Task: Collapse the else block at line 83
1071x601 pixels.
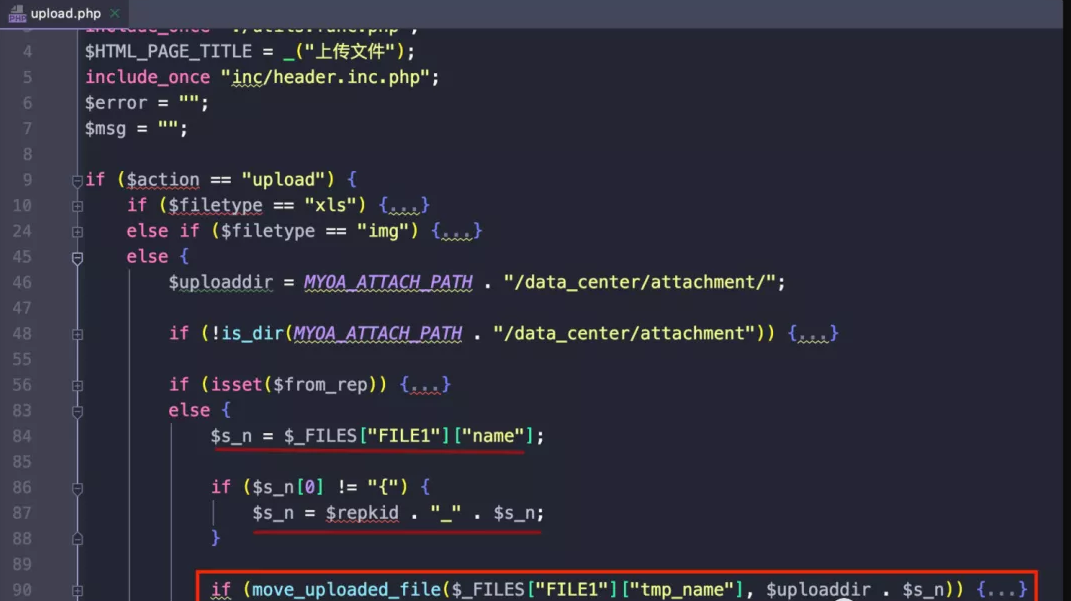Action: click(x=77, y=412)
